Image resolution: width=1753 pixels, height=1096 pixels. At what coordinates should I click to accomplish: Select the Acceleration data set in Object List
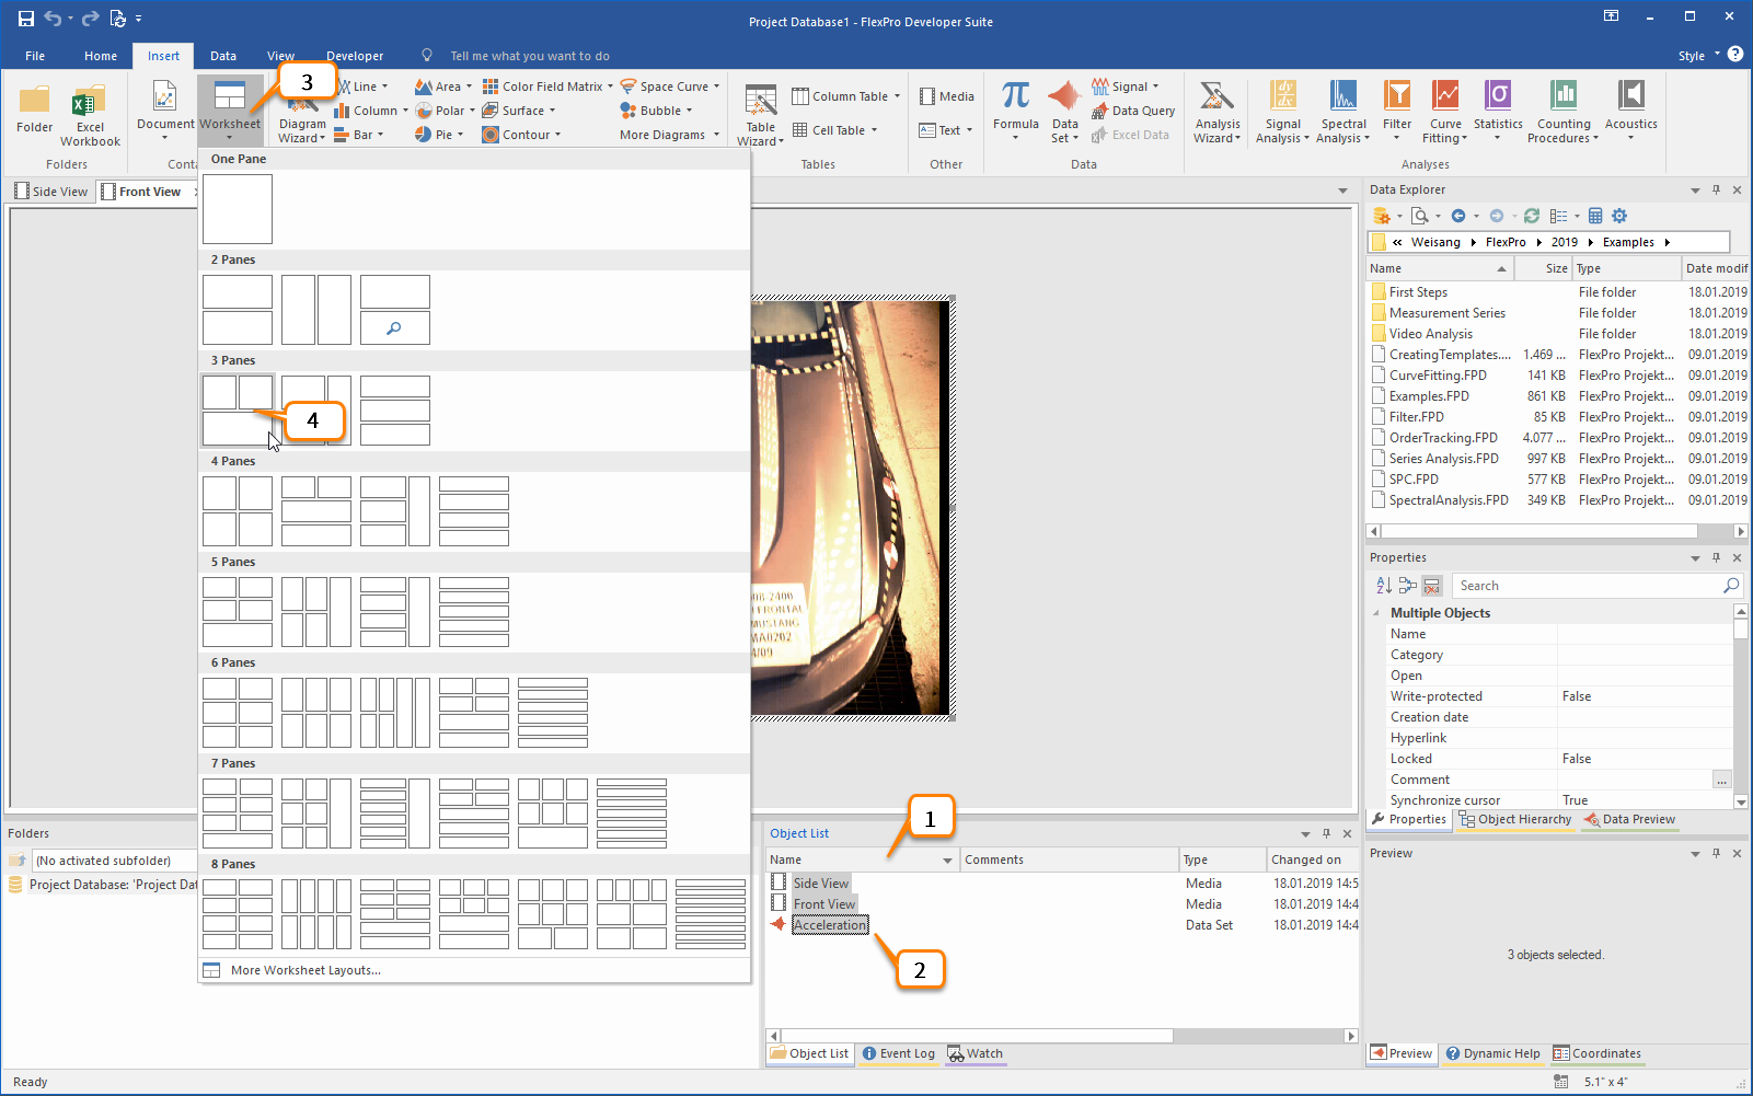tap(830, 925)
